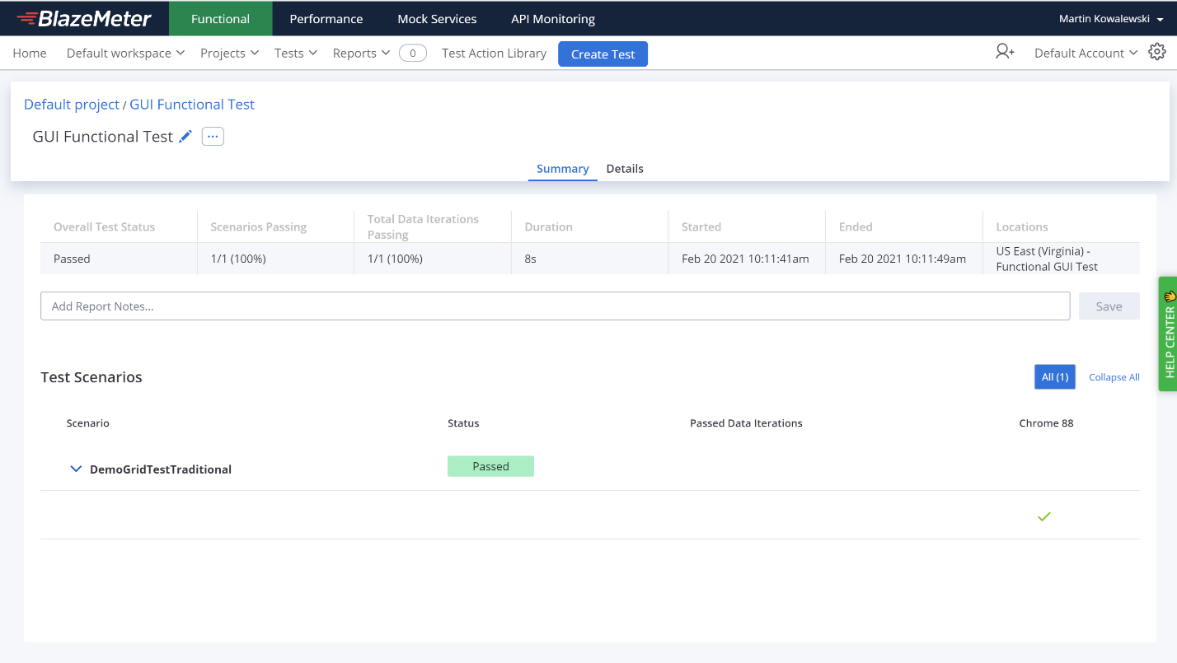
Task: Expand the Tests dropdown
Action: point(296,53)
